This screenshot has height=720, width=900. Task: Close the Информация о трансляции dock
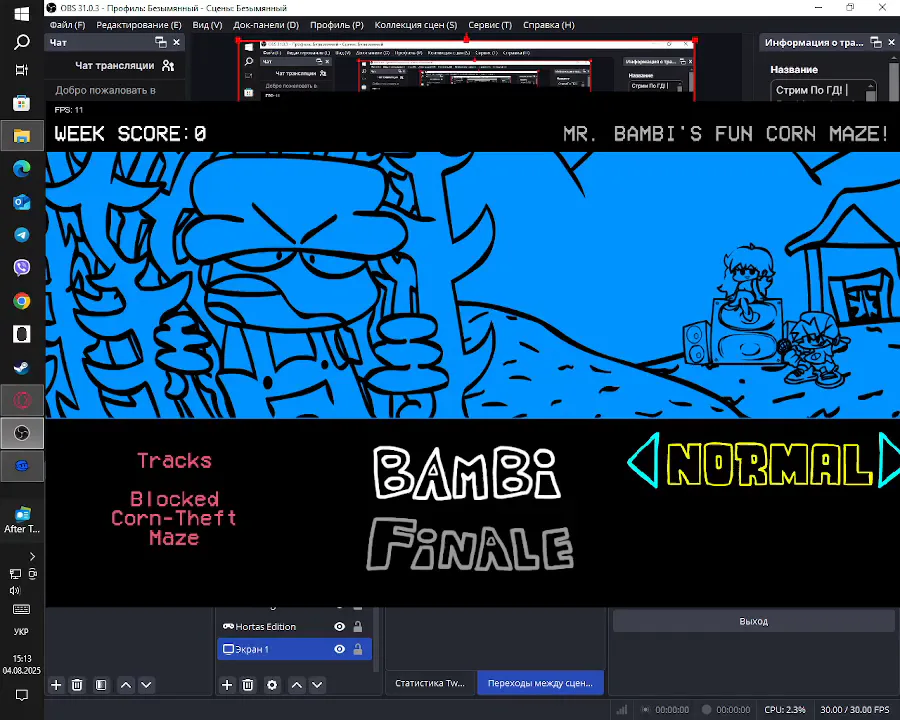pyautogui.click(x=891, y=42)
